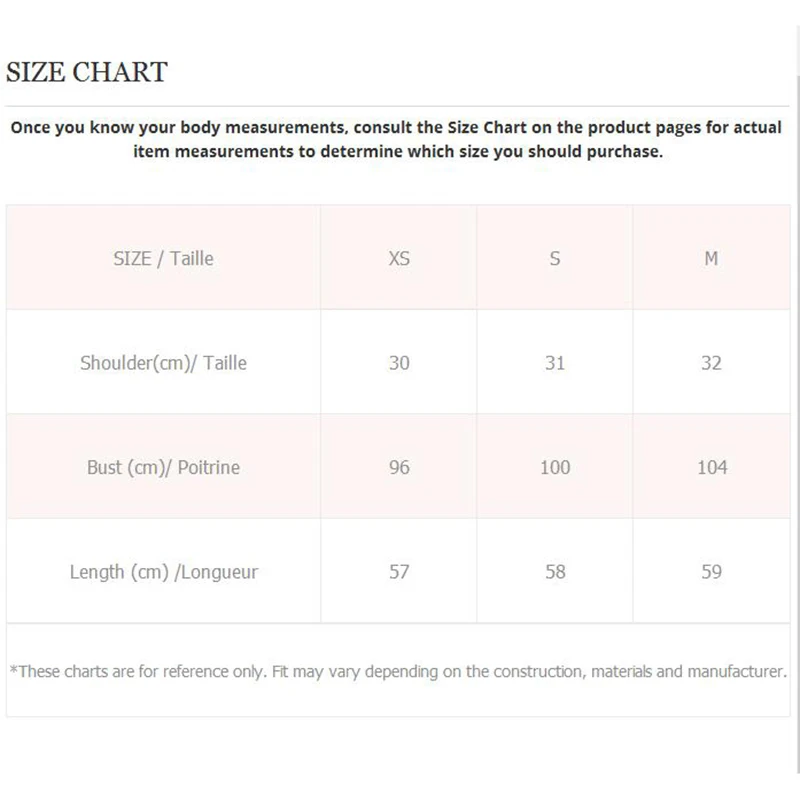
Task: Pick length value 59
Action: 711,572
